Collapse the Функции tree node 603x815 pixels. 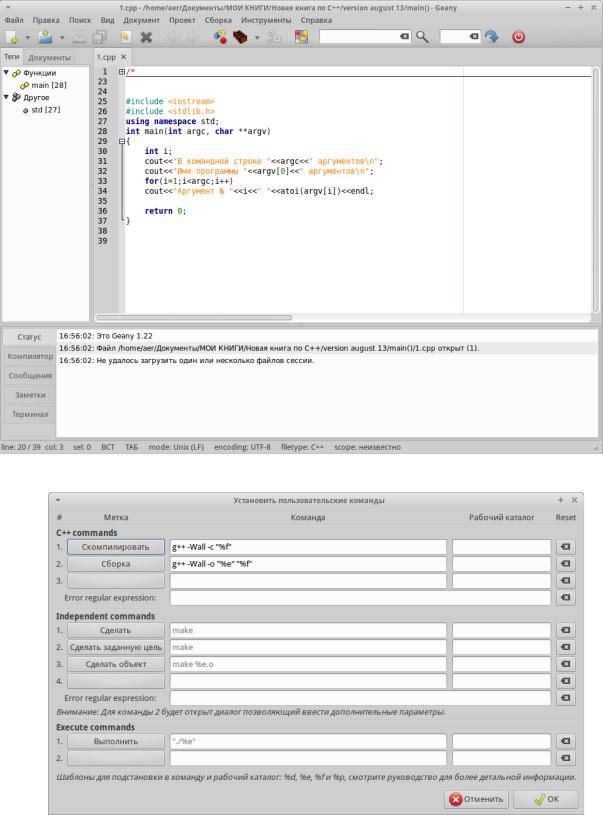tap(6, 72)
